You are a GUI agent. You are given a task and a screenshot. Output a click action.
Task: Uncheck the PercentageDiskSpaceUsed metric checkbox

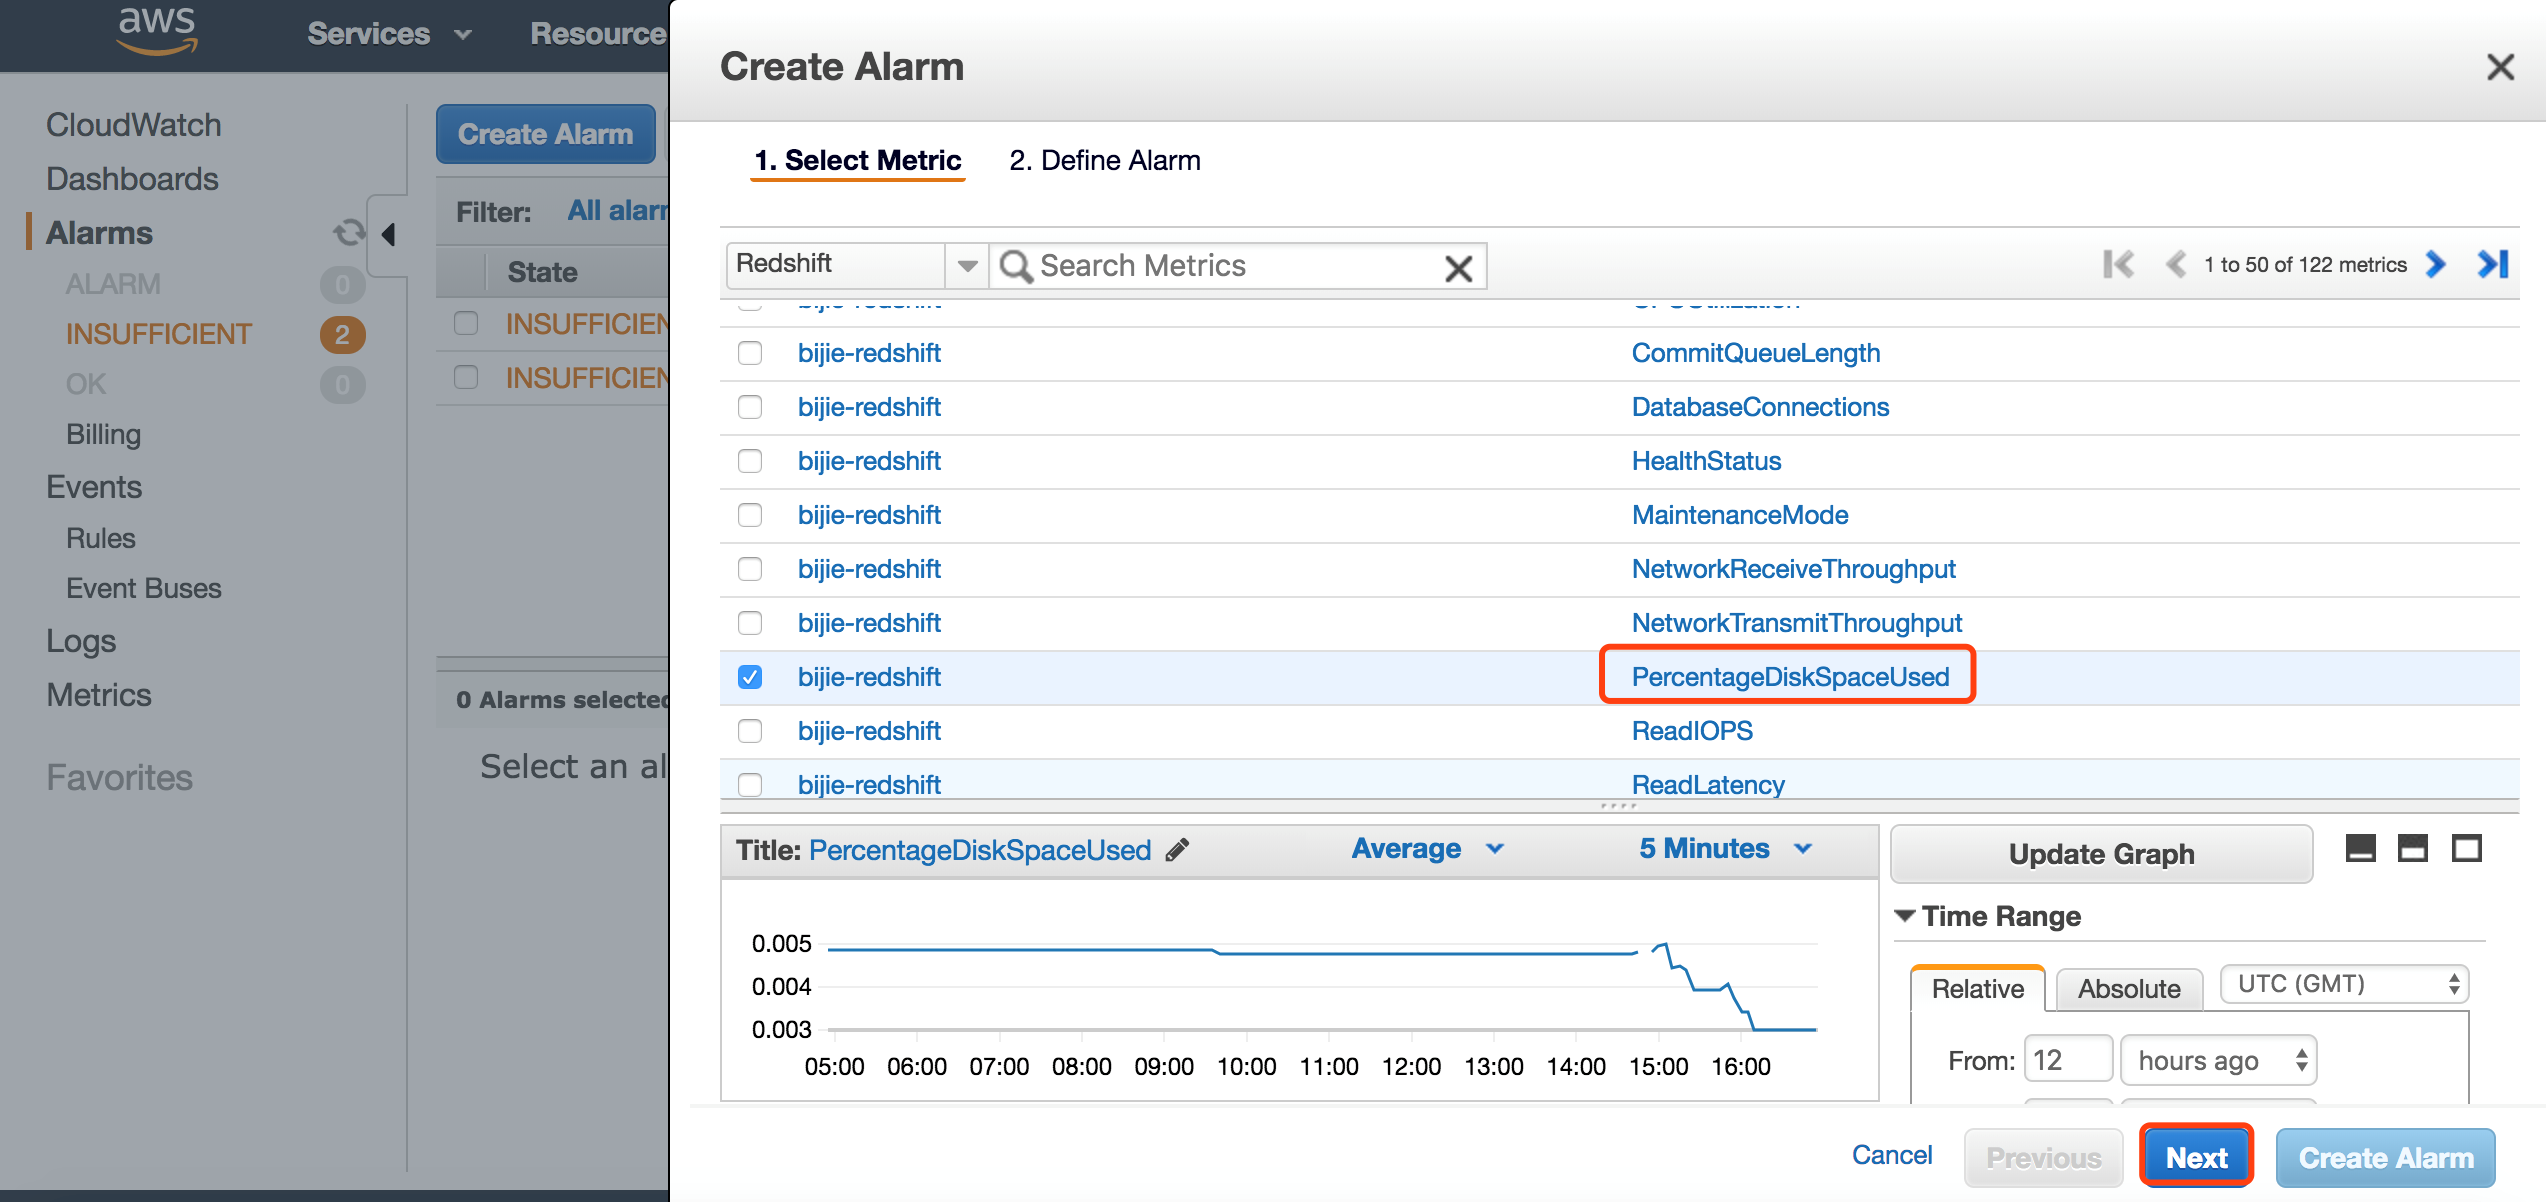pos(750,677)
